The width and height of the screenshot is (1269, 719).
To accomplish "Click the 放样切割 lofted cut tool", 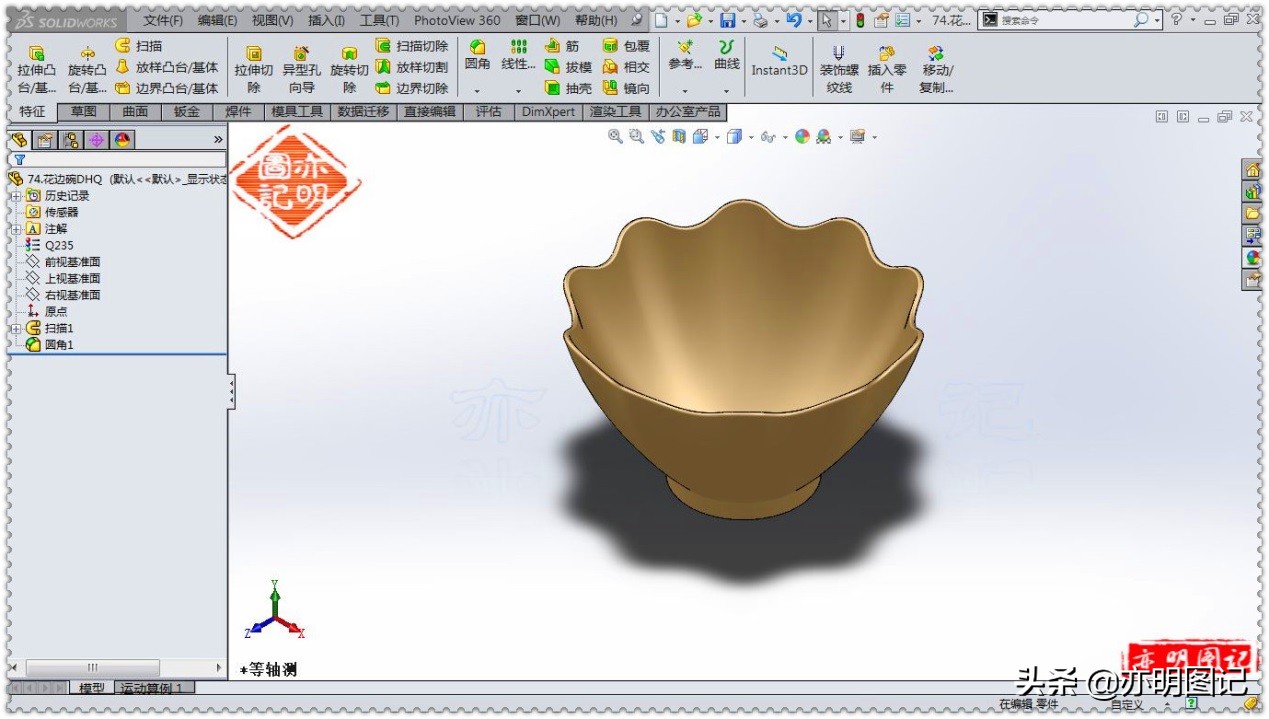I will click(411, 67).
